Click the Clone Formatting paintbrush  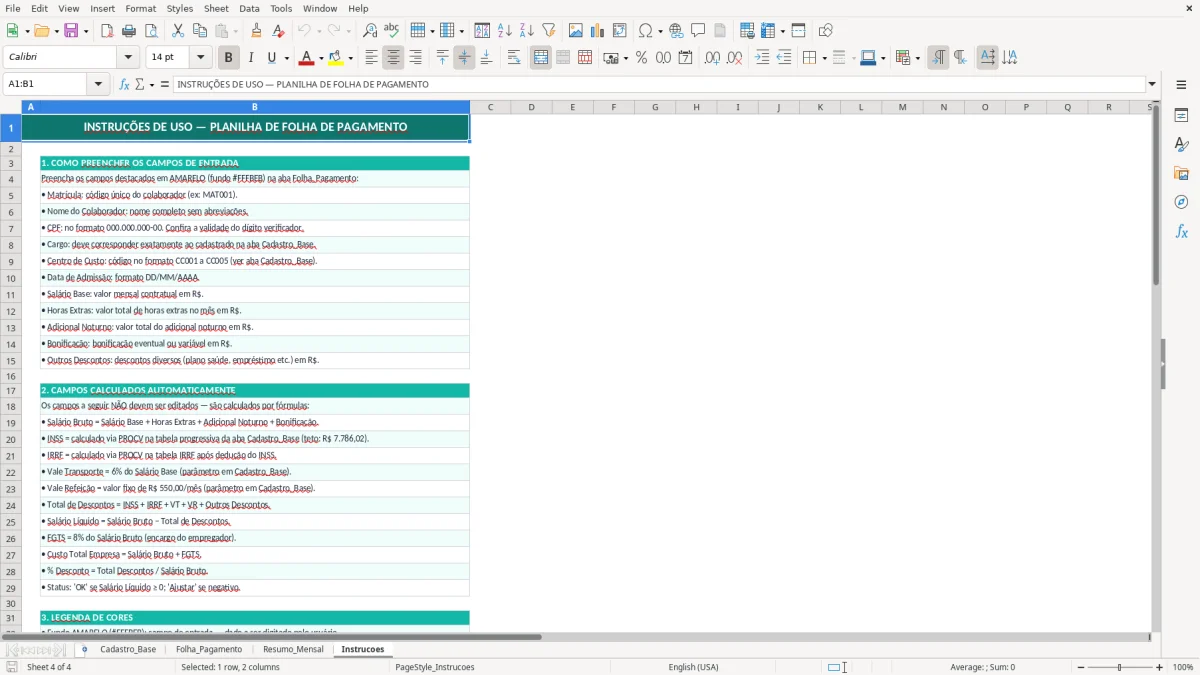click(257, 31)
